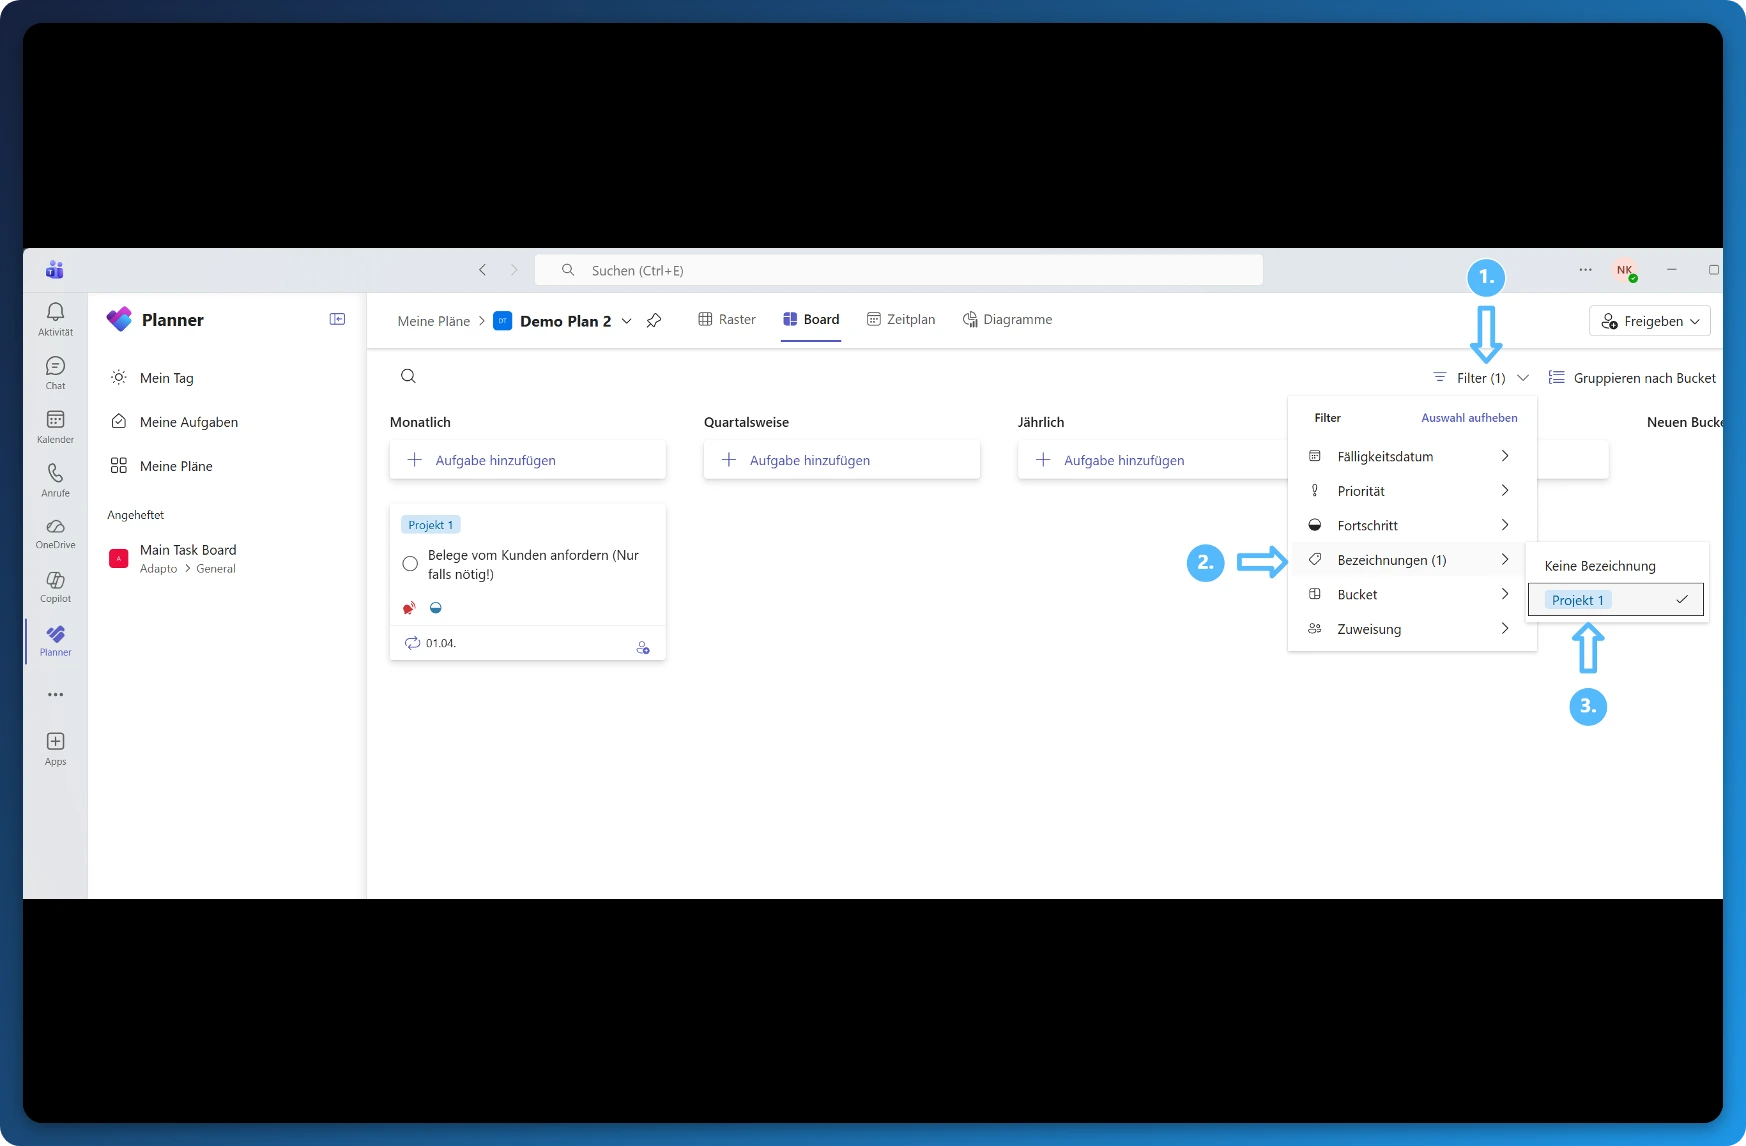Expand the Priorität filter submenu
Screen dimensions: 1746x1146
tap(1411, 491)
